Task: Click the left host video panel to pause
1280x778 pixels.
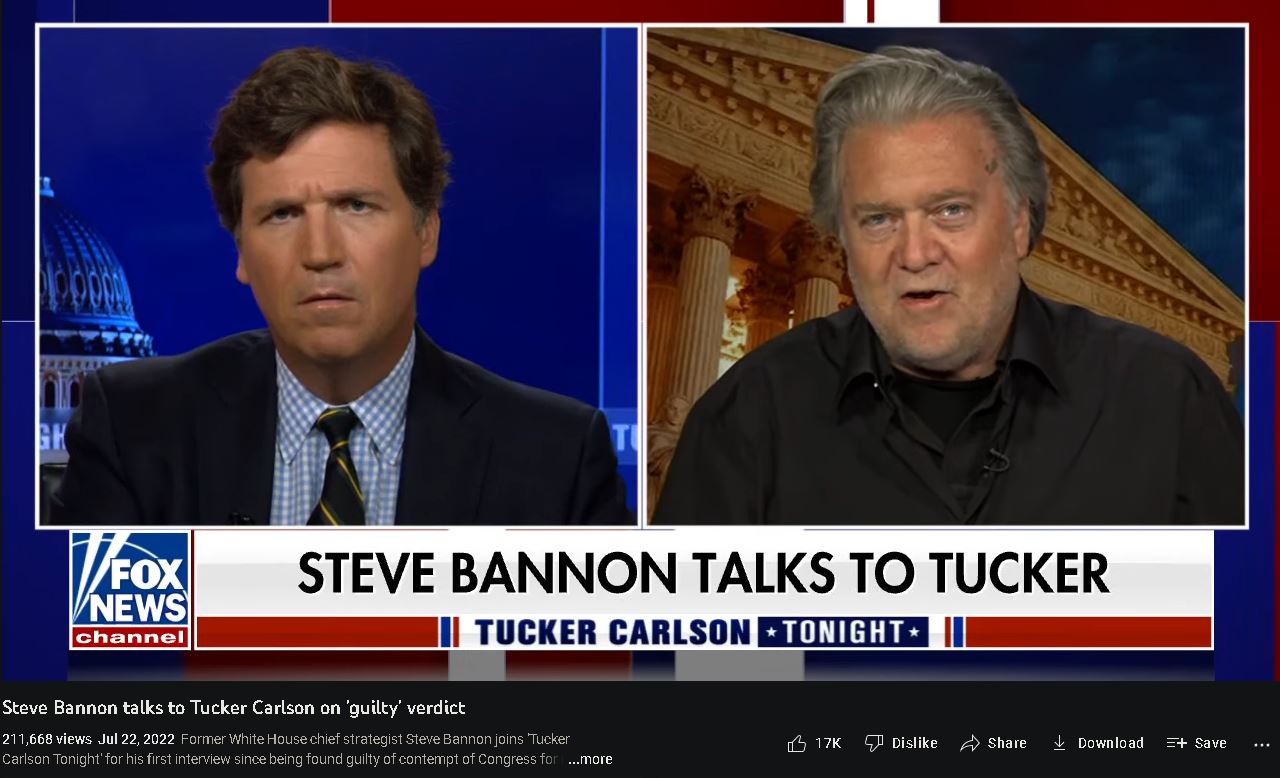Action: tap(338, 276)
